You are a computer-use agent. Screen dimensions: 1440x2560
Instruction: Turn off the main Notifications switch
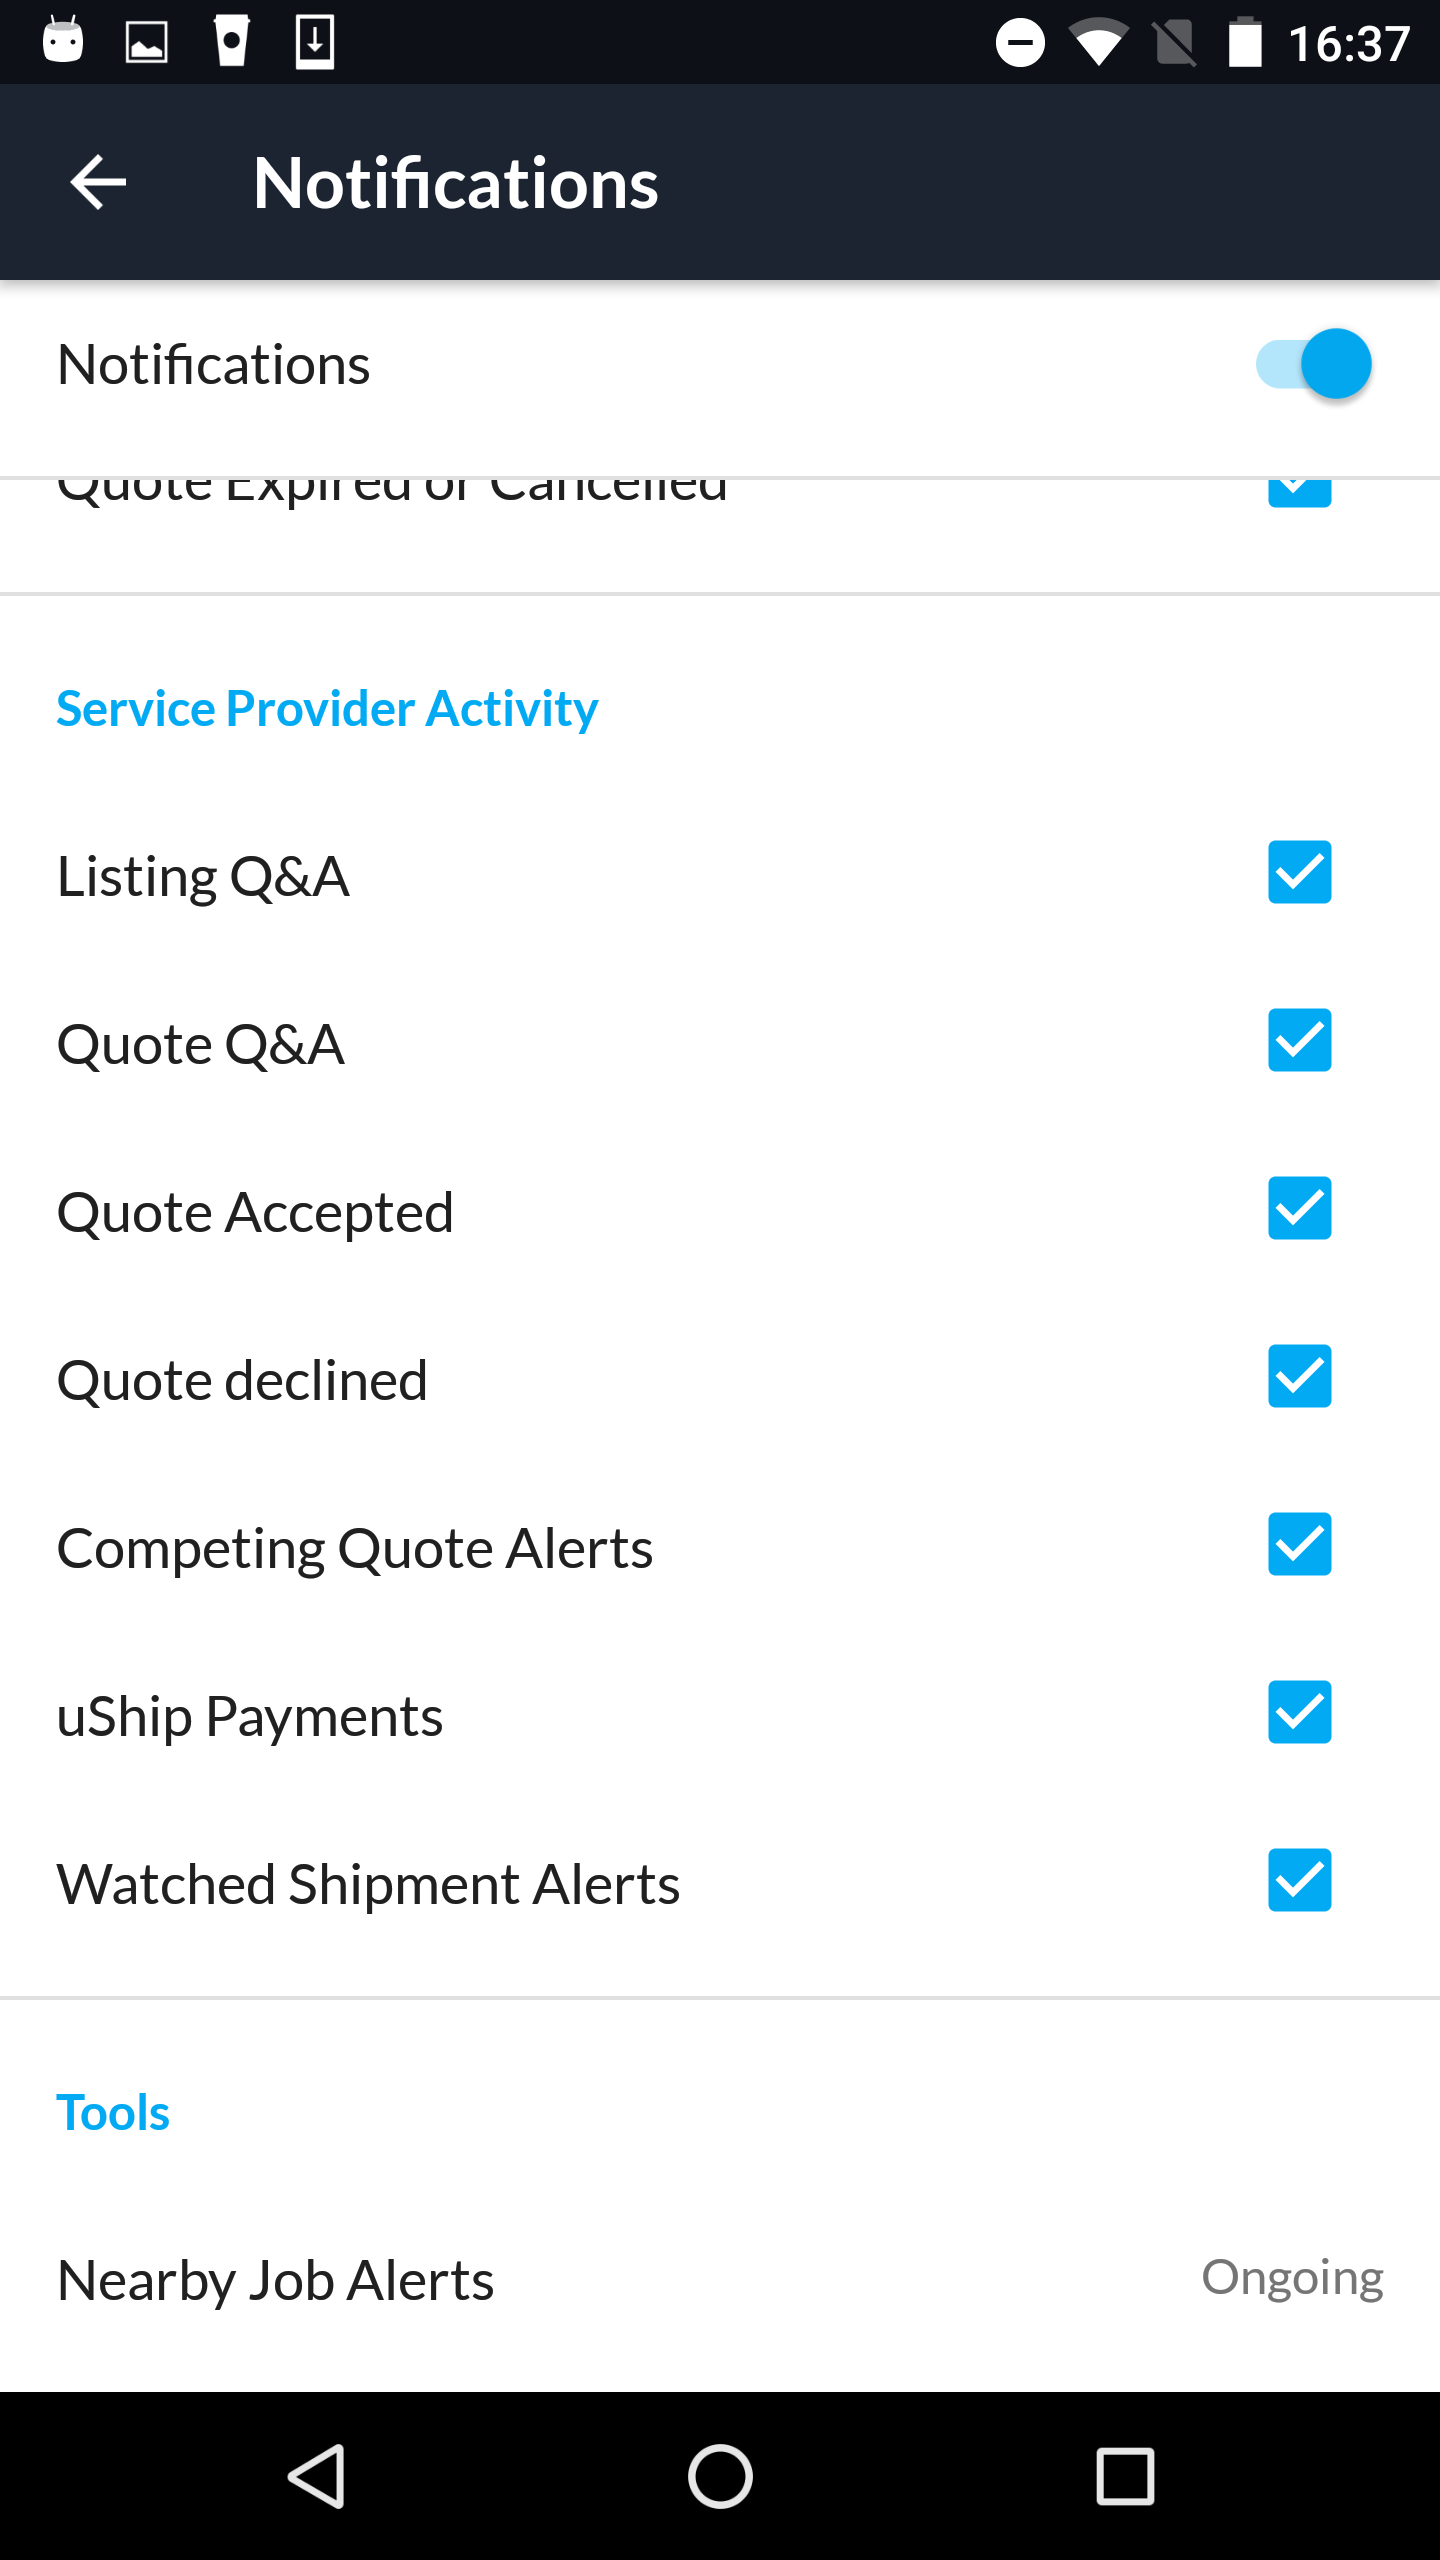pos(1314,364)
